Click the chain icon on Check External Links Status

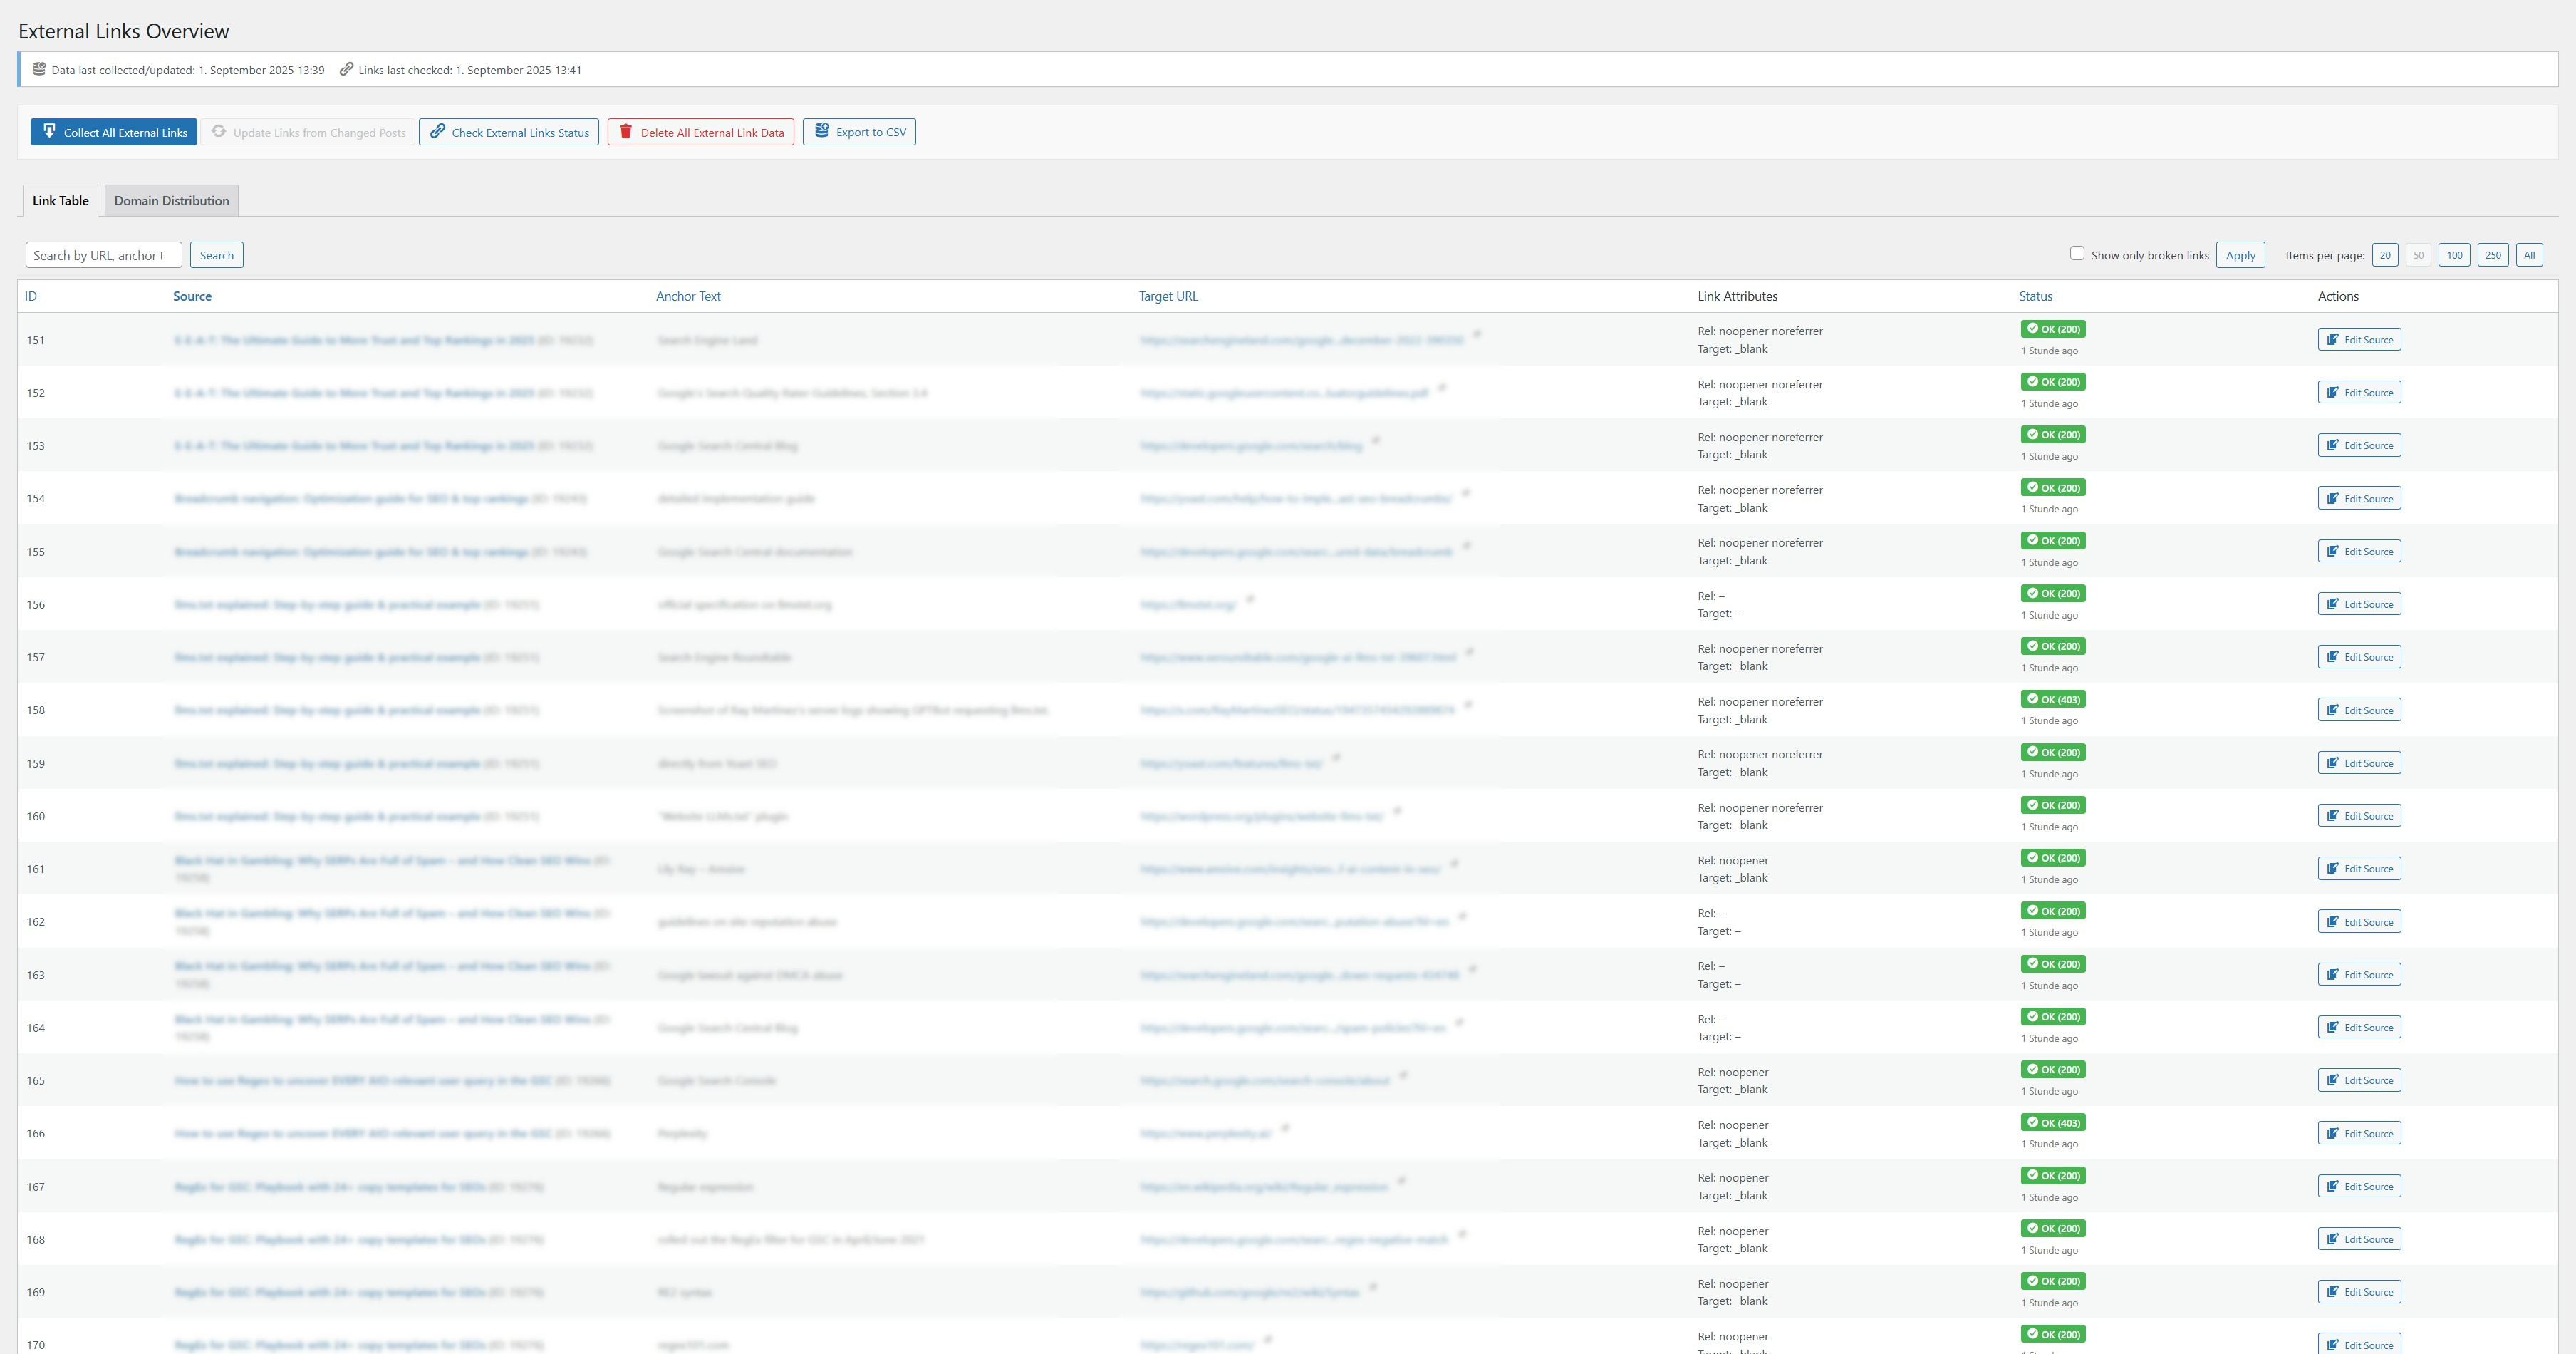[x=437, y=131]
